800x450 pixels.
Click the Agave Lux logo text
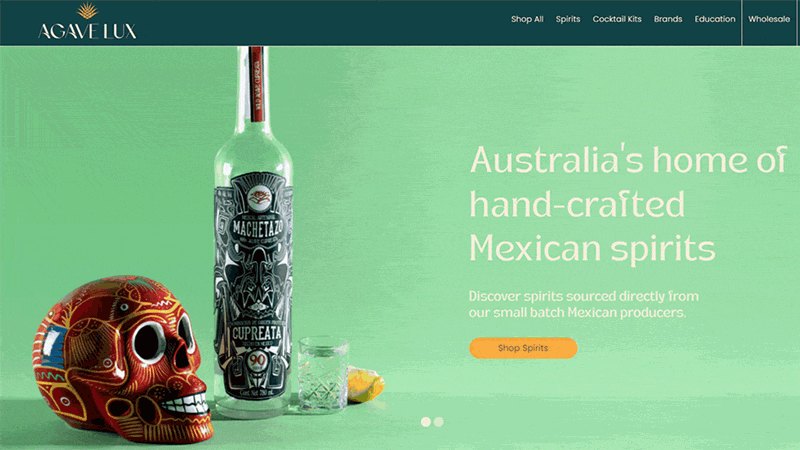tap(87, 31)
